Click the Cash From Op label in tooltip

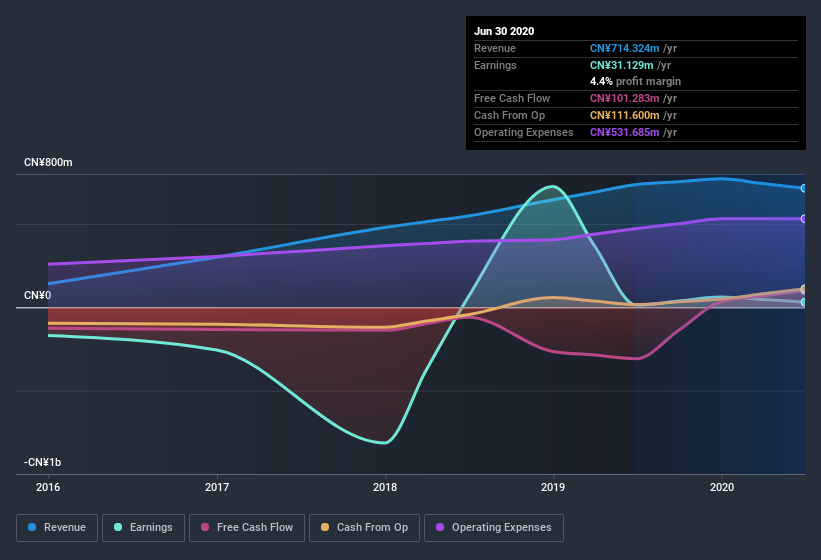[509, 115]
